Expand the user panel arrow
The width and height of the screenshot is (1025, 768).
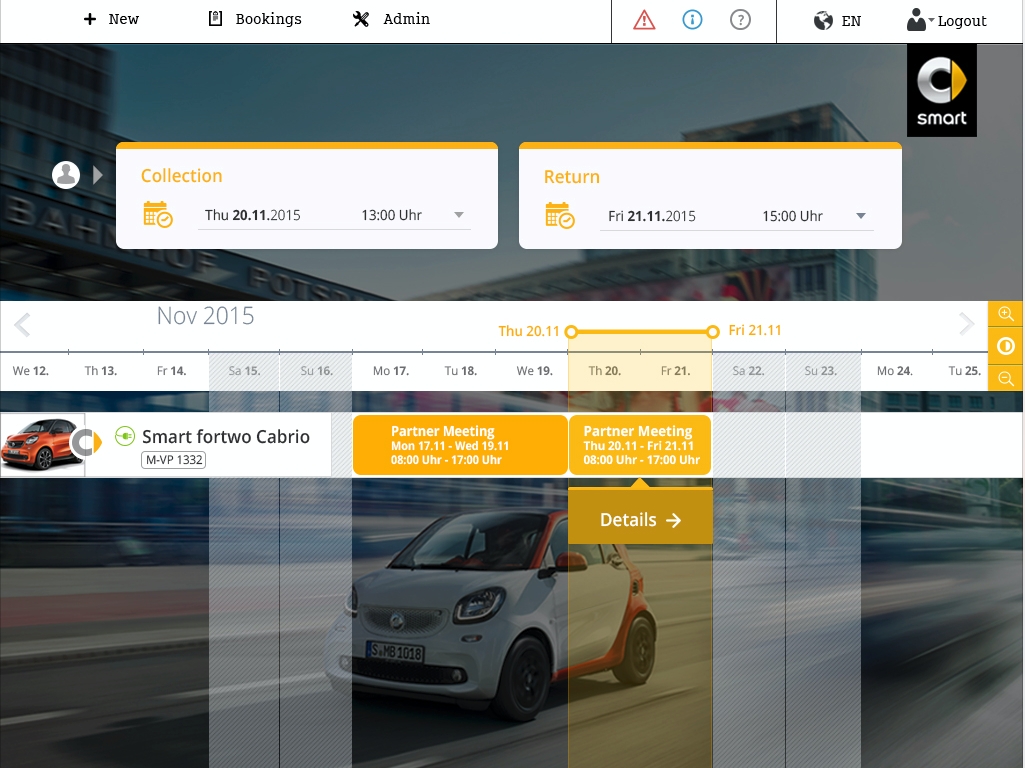tap(97, 175)
